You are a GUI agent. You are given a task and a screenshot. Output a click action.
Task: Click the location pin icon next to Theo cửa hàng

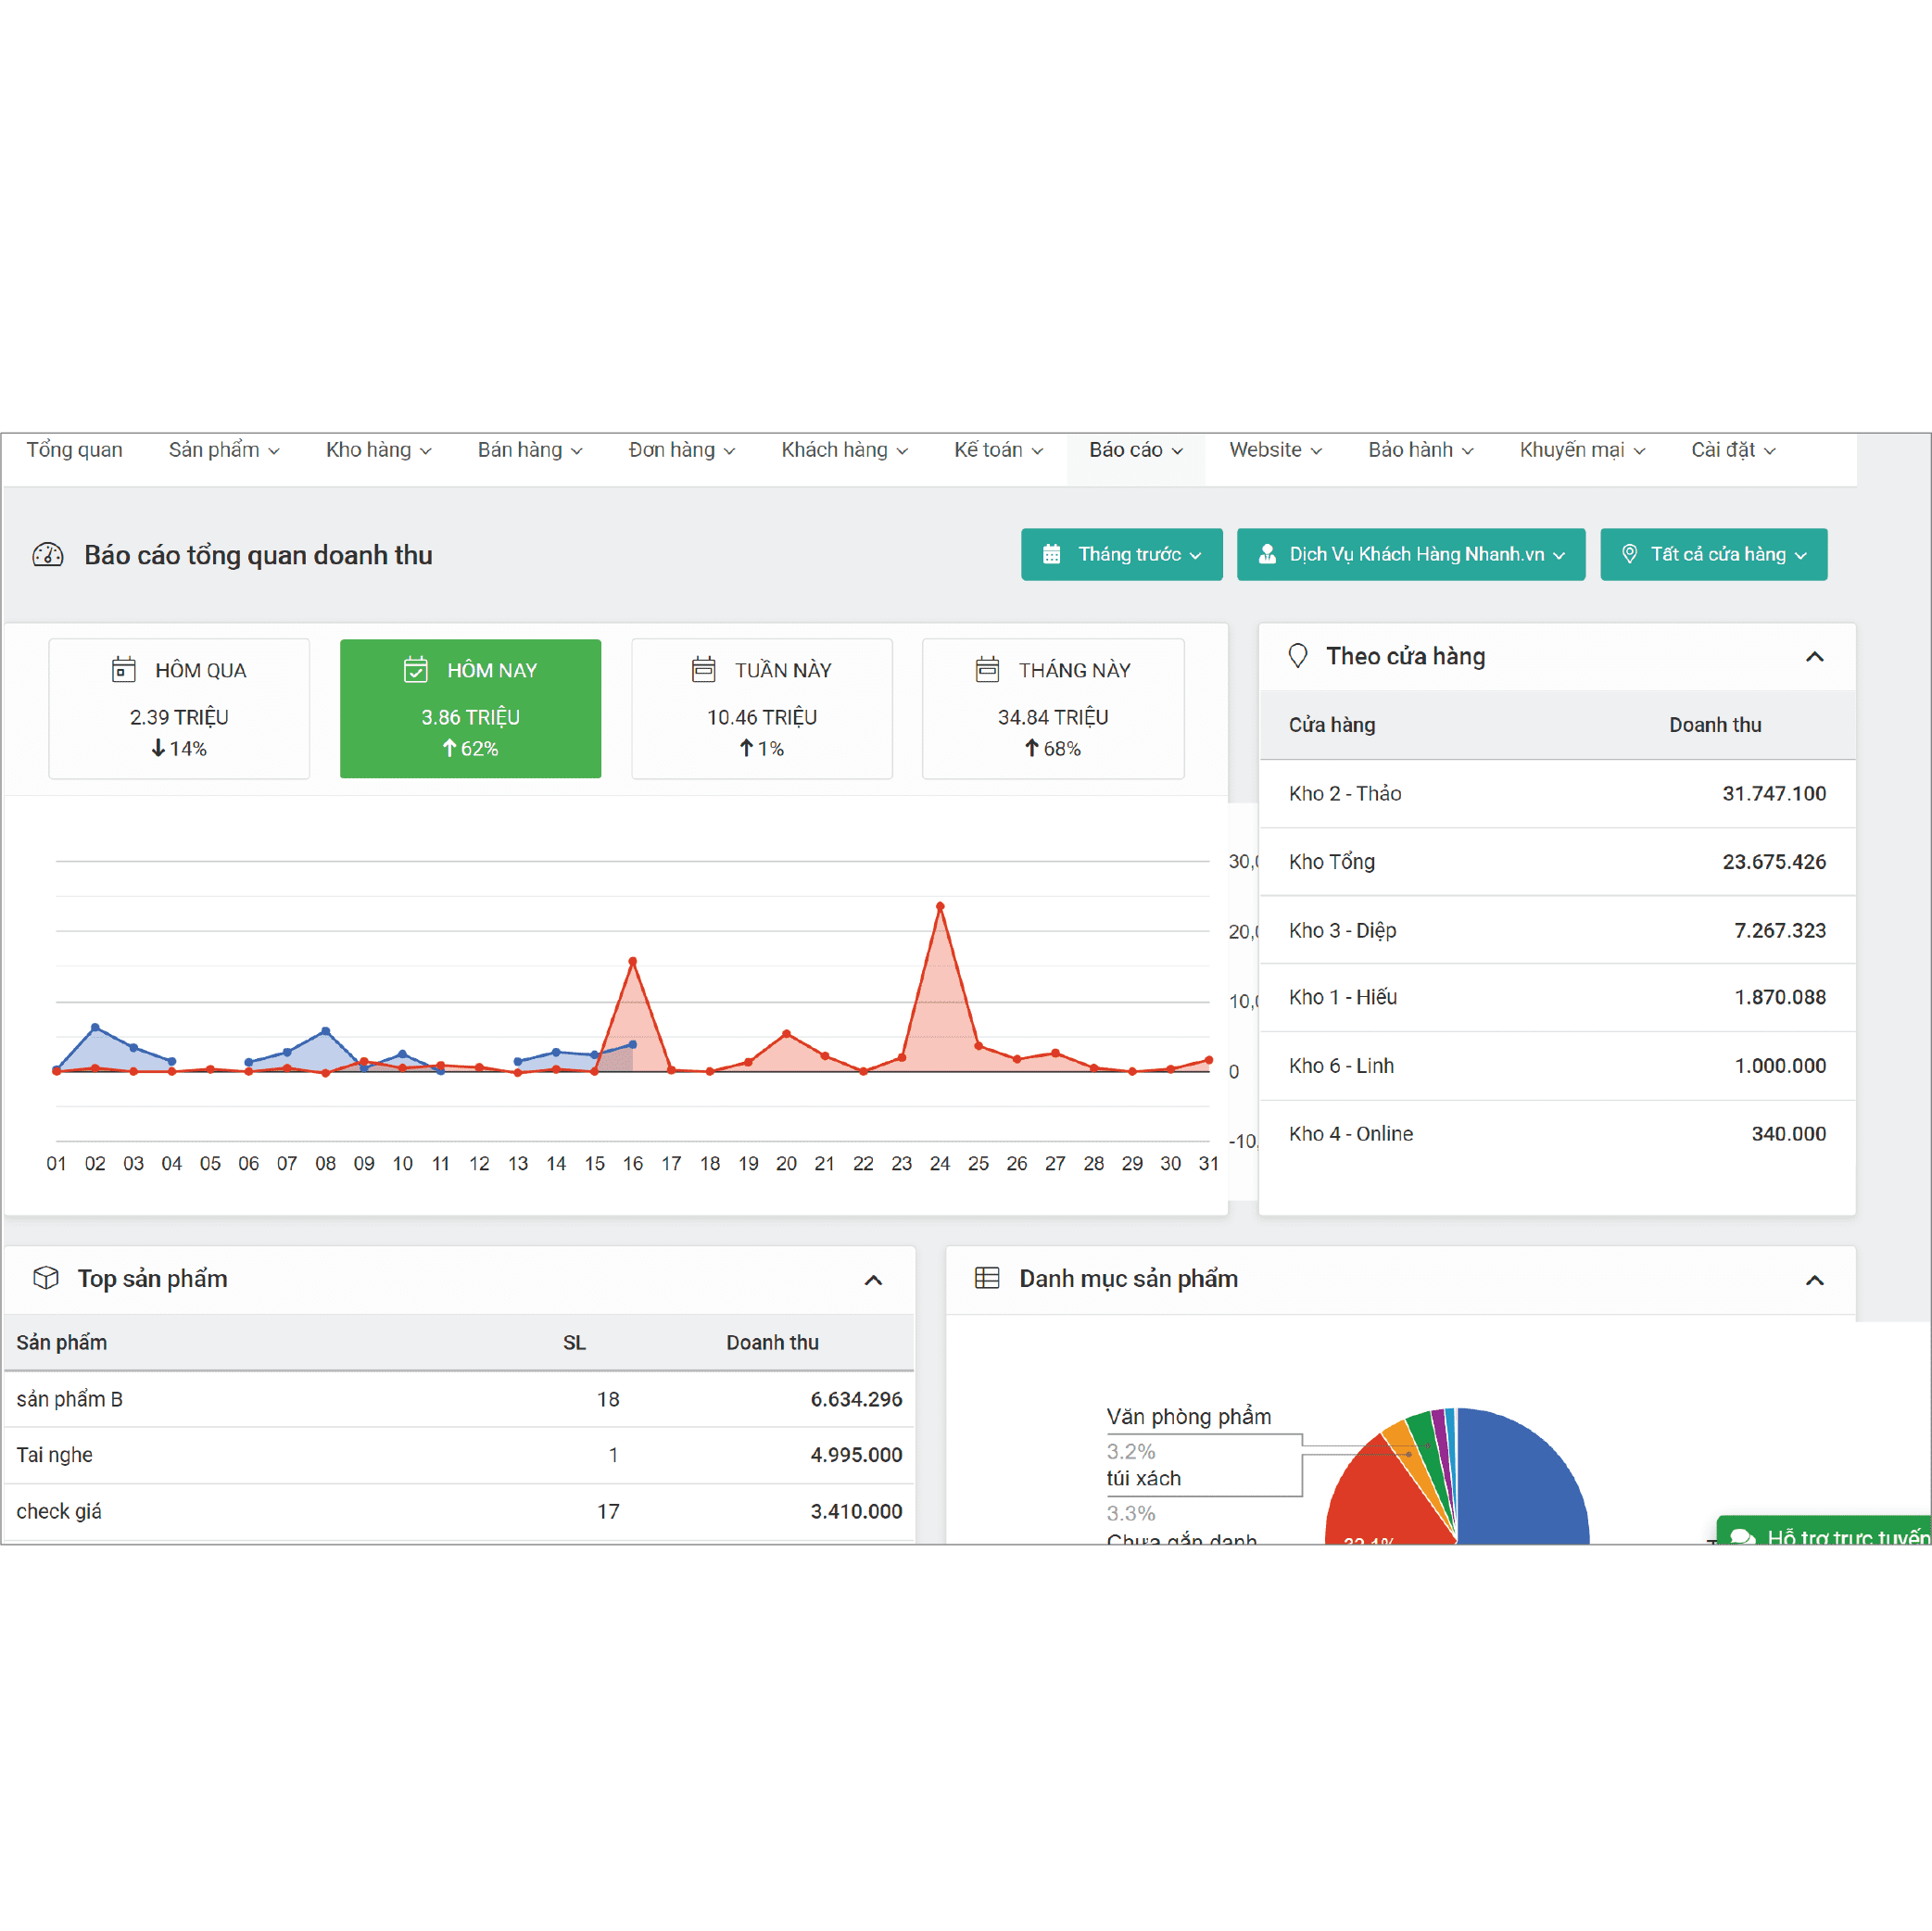tap(1297, 656)
